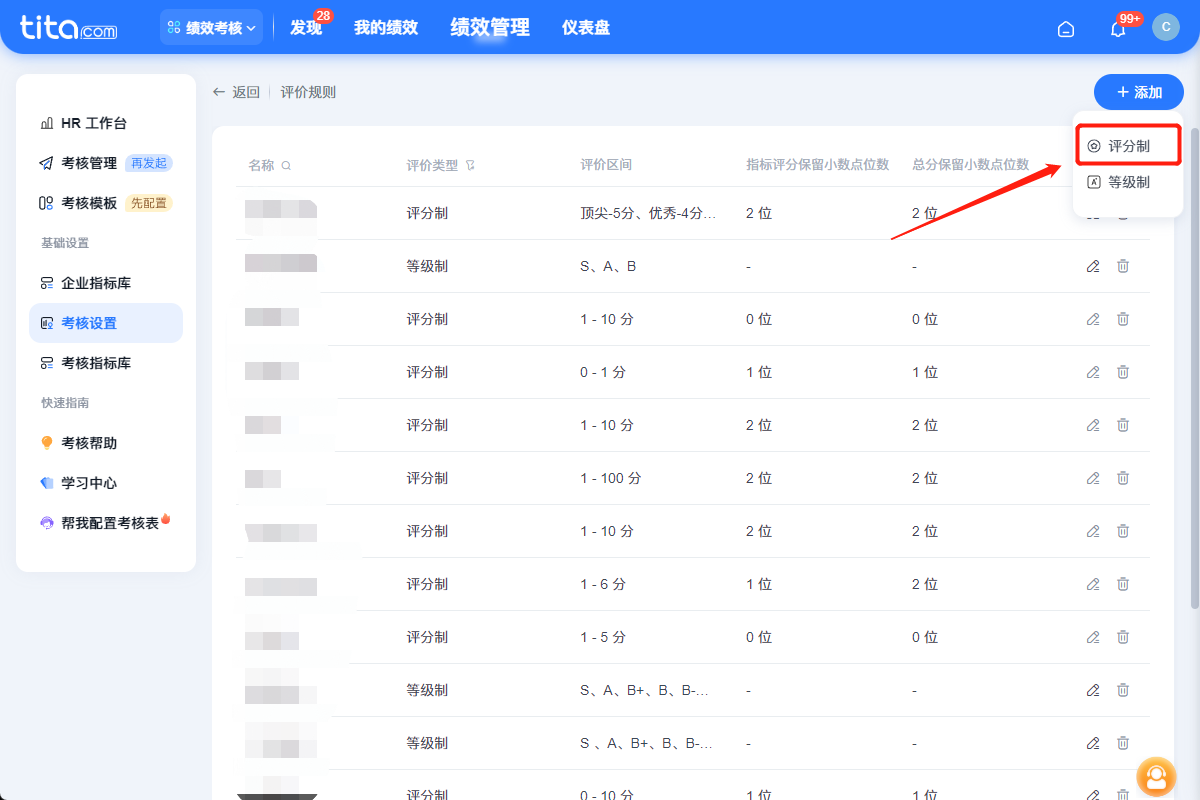Open the customer service chat icon
Image resolution: width=1200 pixels, height=800 pixels.
point(1156,777)
